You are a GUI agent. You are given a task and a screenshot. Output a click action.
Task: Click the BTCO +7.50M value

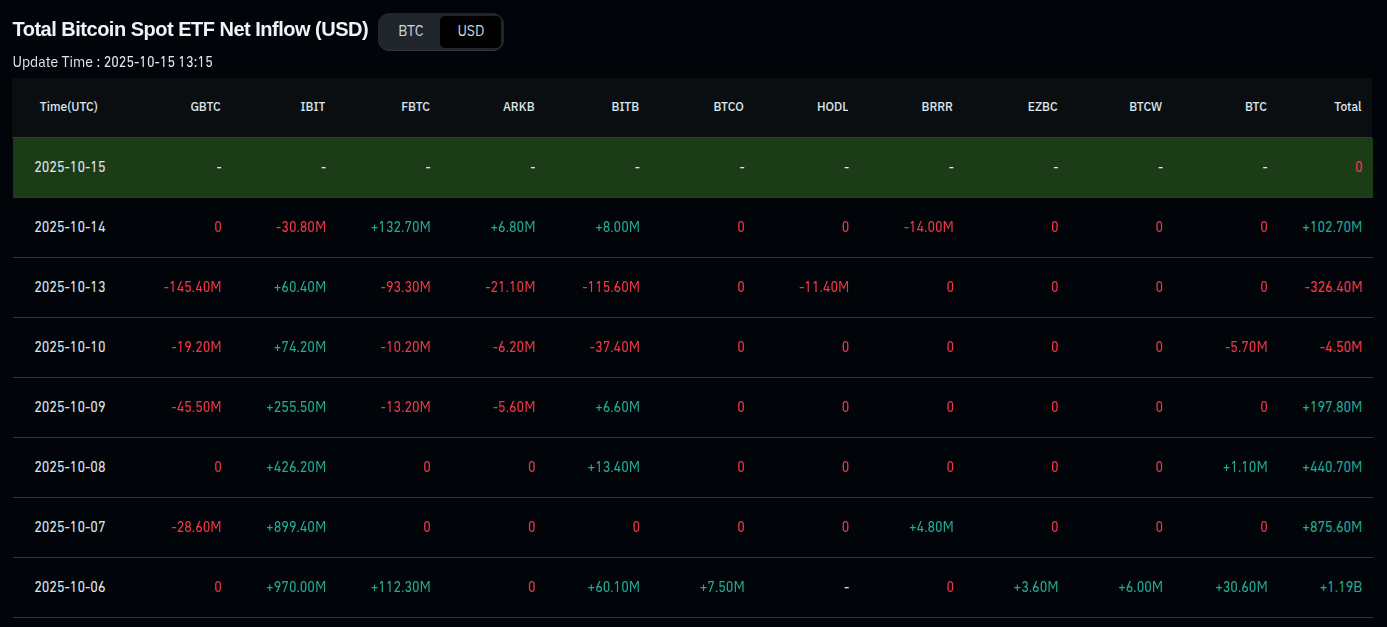722,587
